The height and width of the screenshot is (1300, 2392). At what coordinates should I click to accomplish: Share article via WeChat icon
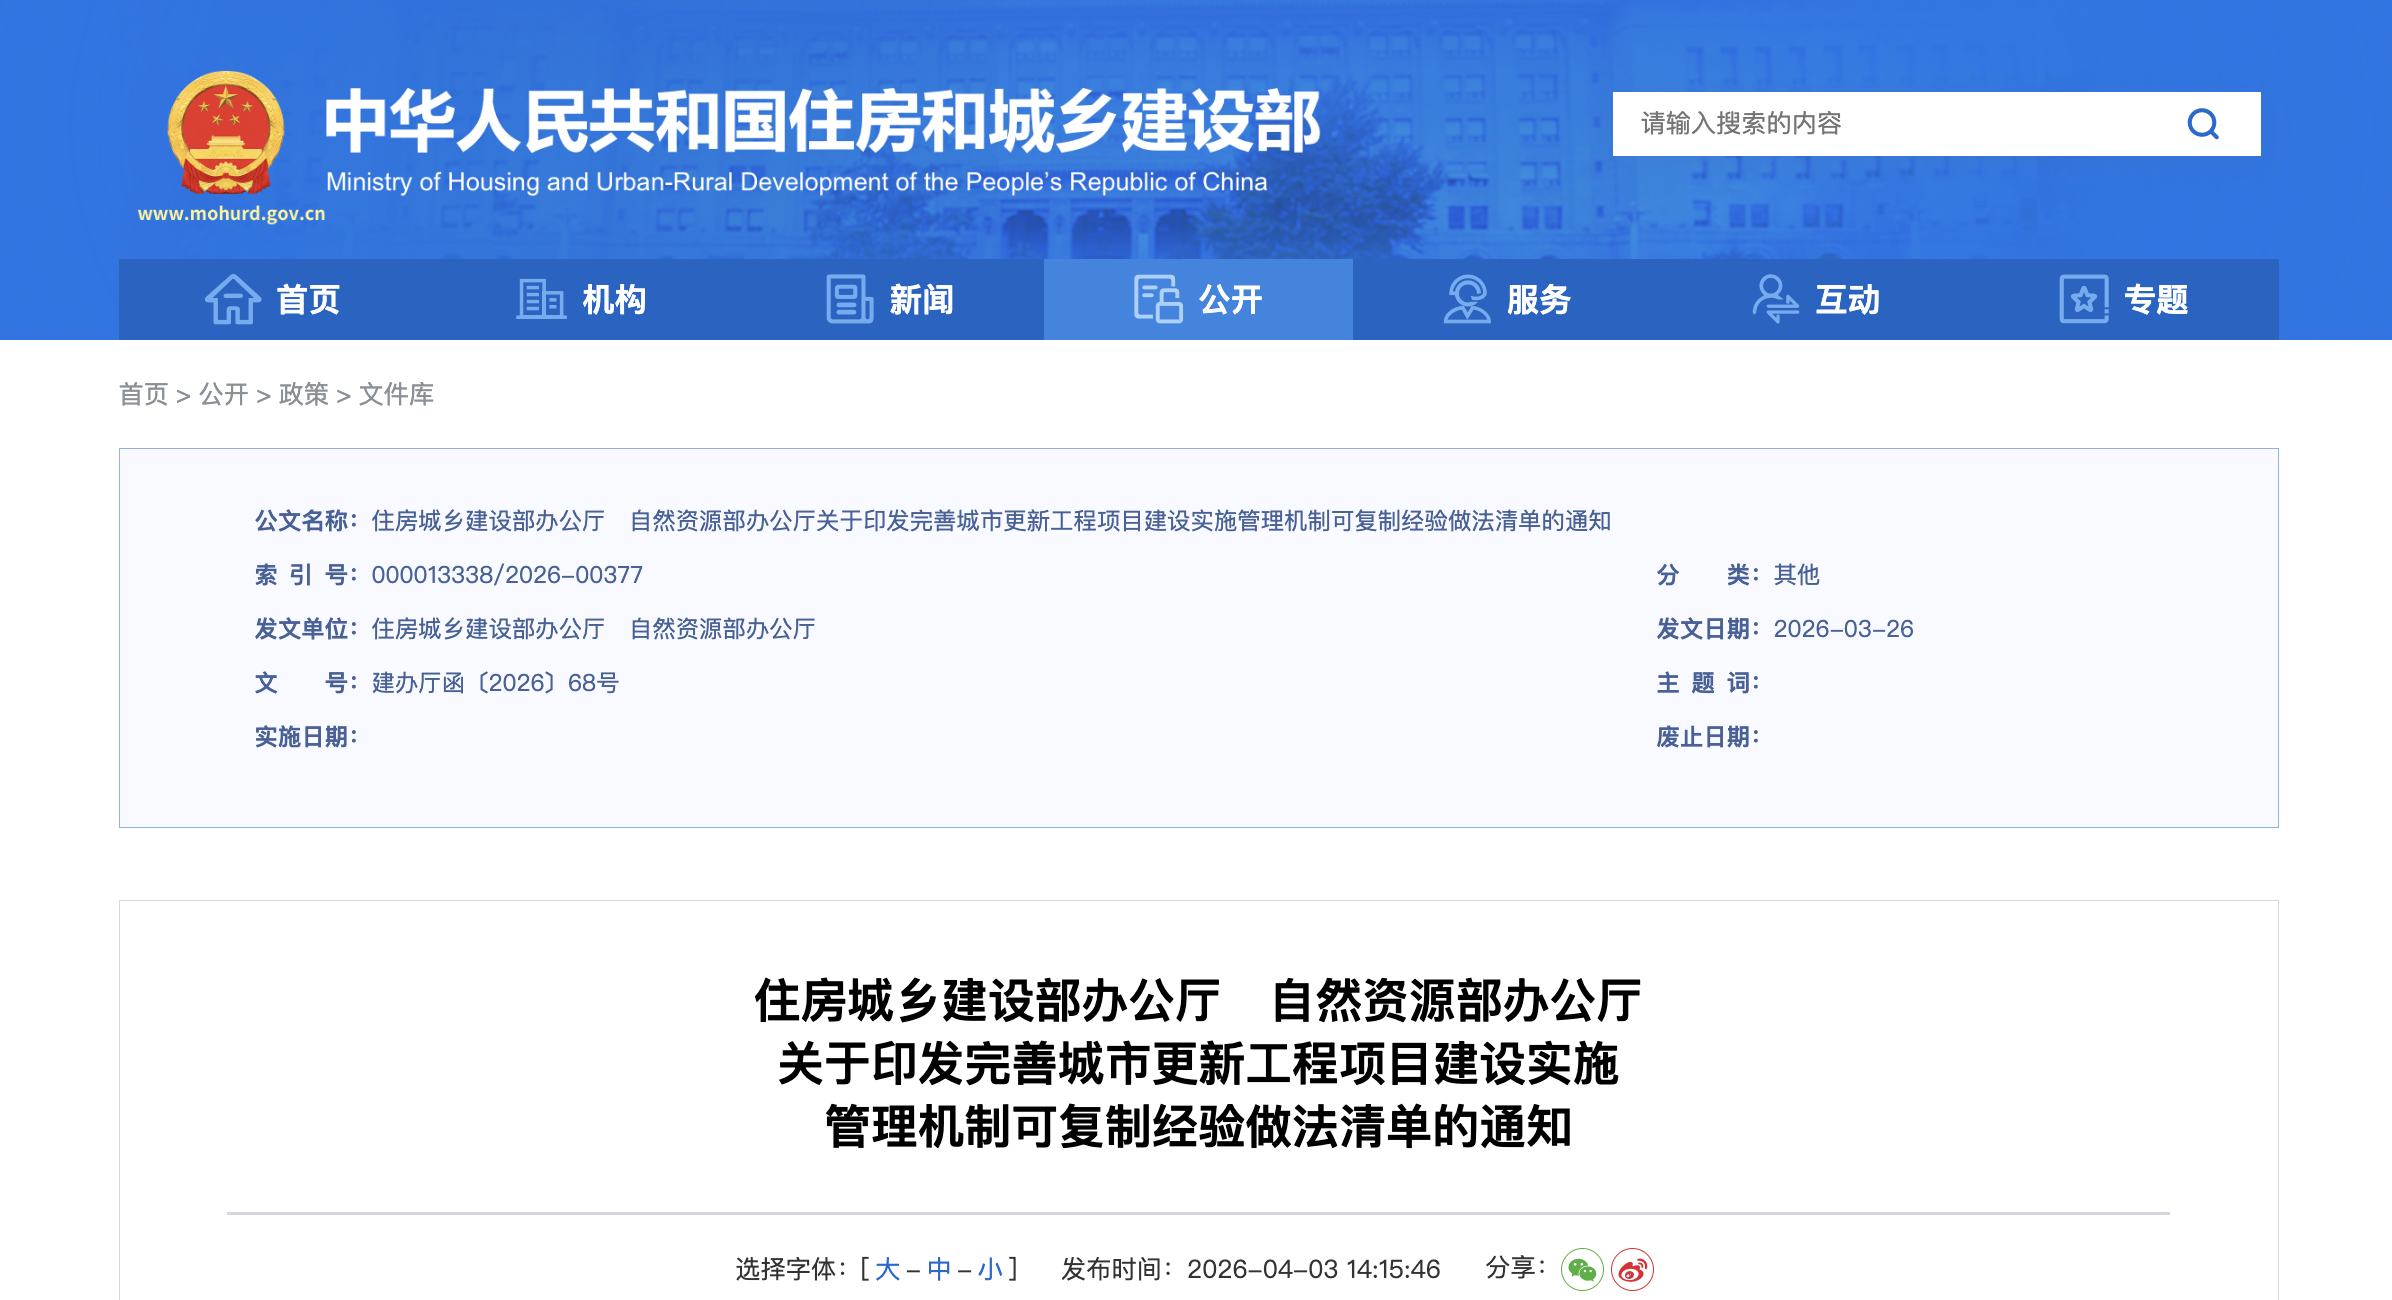click(x=1581, y=1270)
